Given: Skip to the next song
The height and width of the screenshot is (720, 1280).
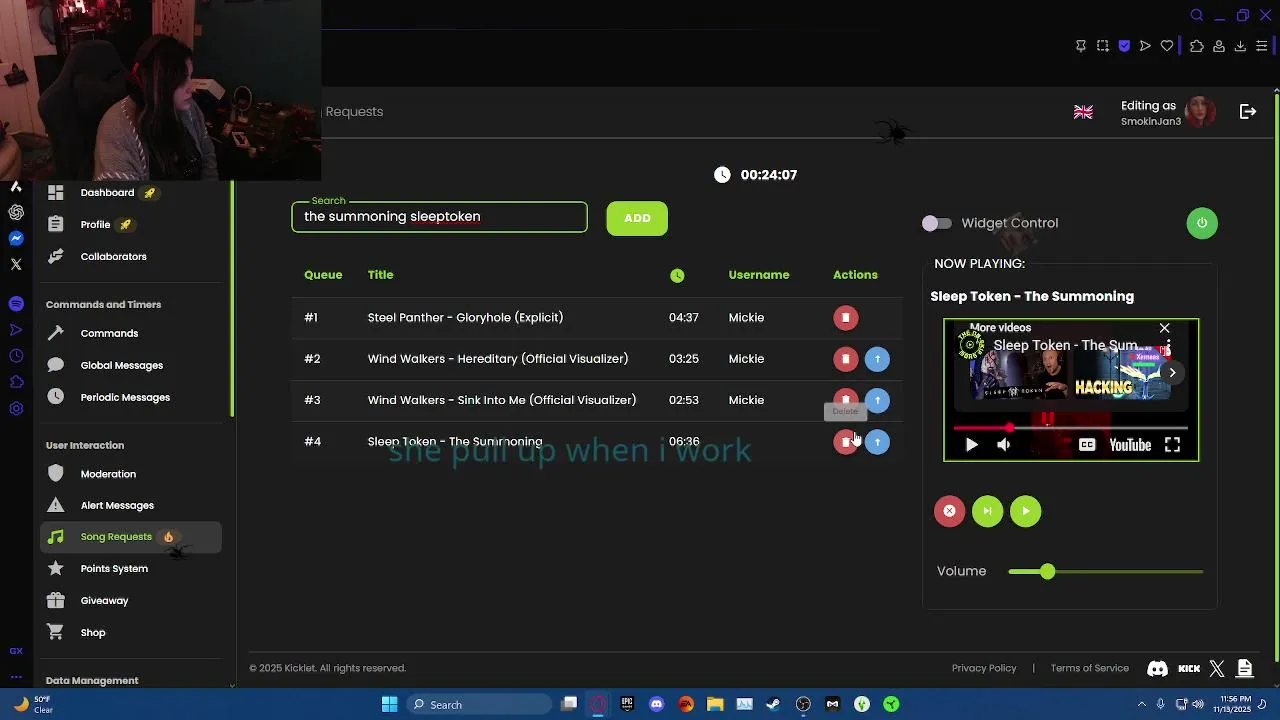Looking at the screenshot, I should click(987, 511).
